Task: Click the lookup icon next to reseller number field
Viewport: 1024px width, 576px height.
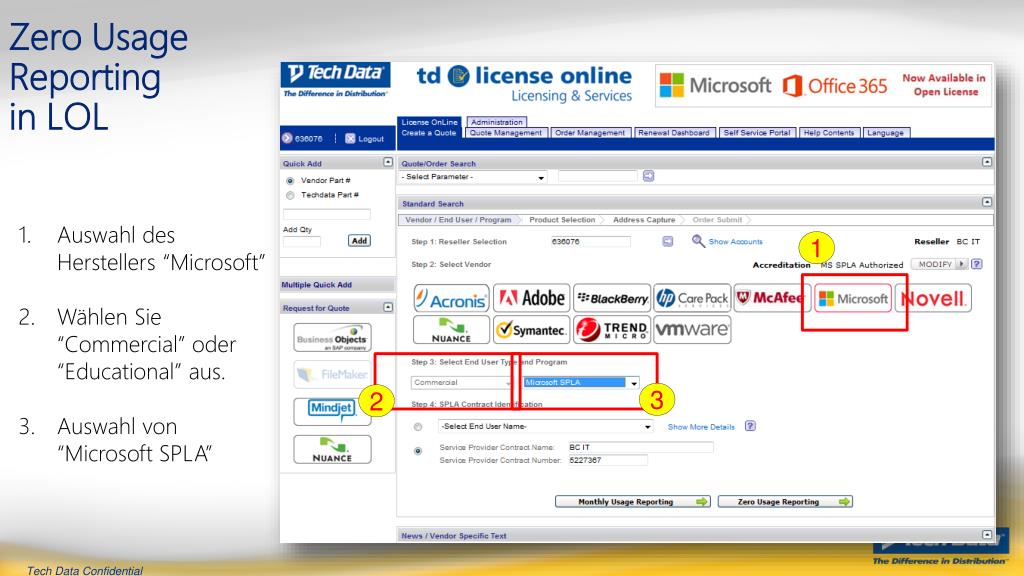Action: point(667,242)
